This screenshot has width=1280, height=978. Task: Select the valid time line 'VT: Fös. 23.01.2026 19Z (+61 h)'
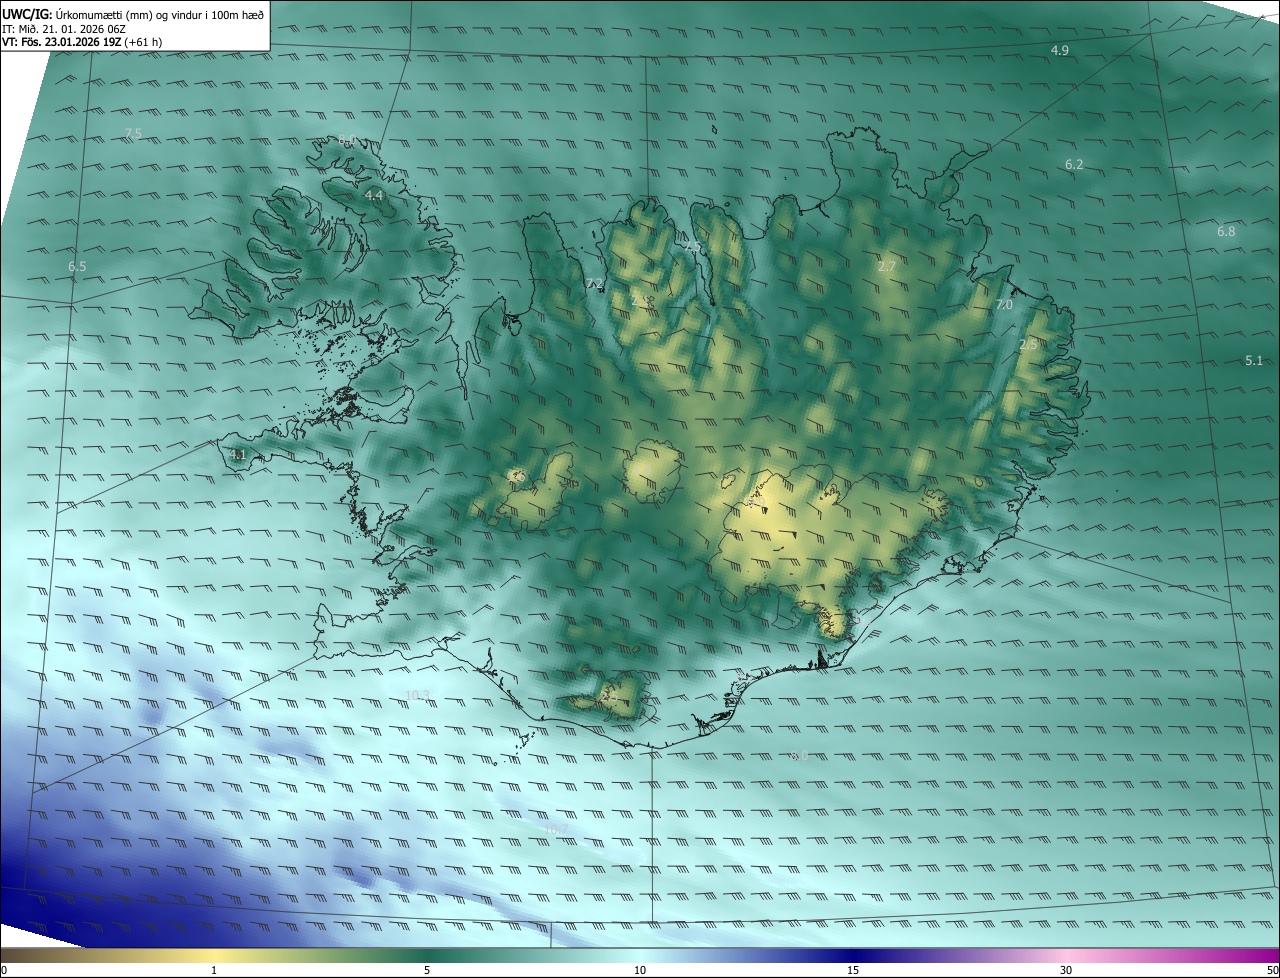tap(84, 42)
